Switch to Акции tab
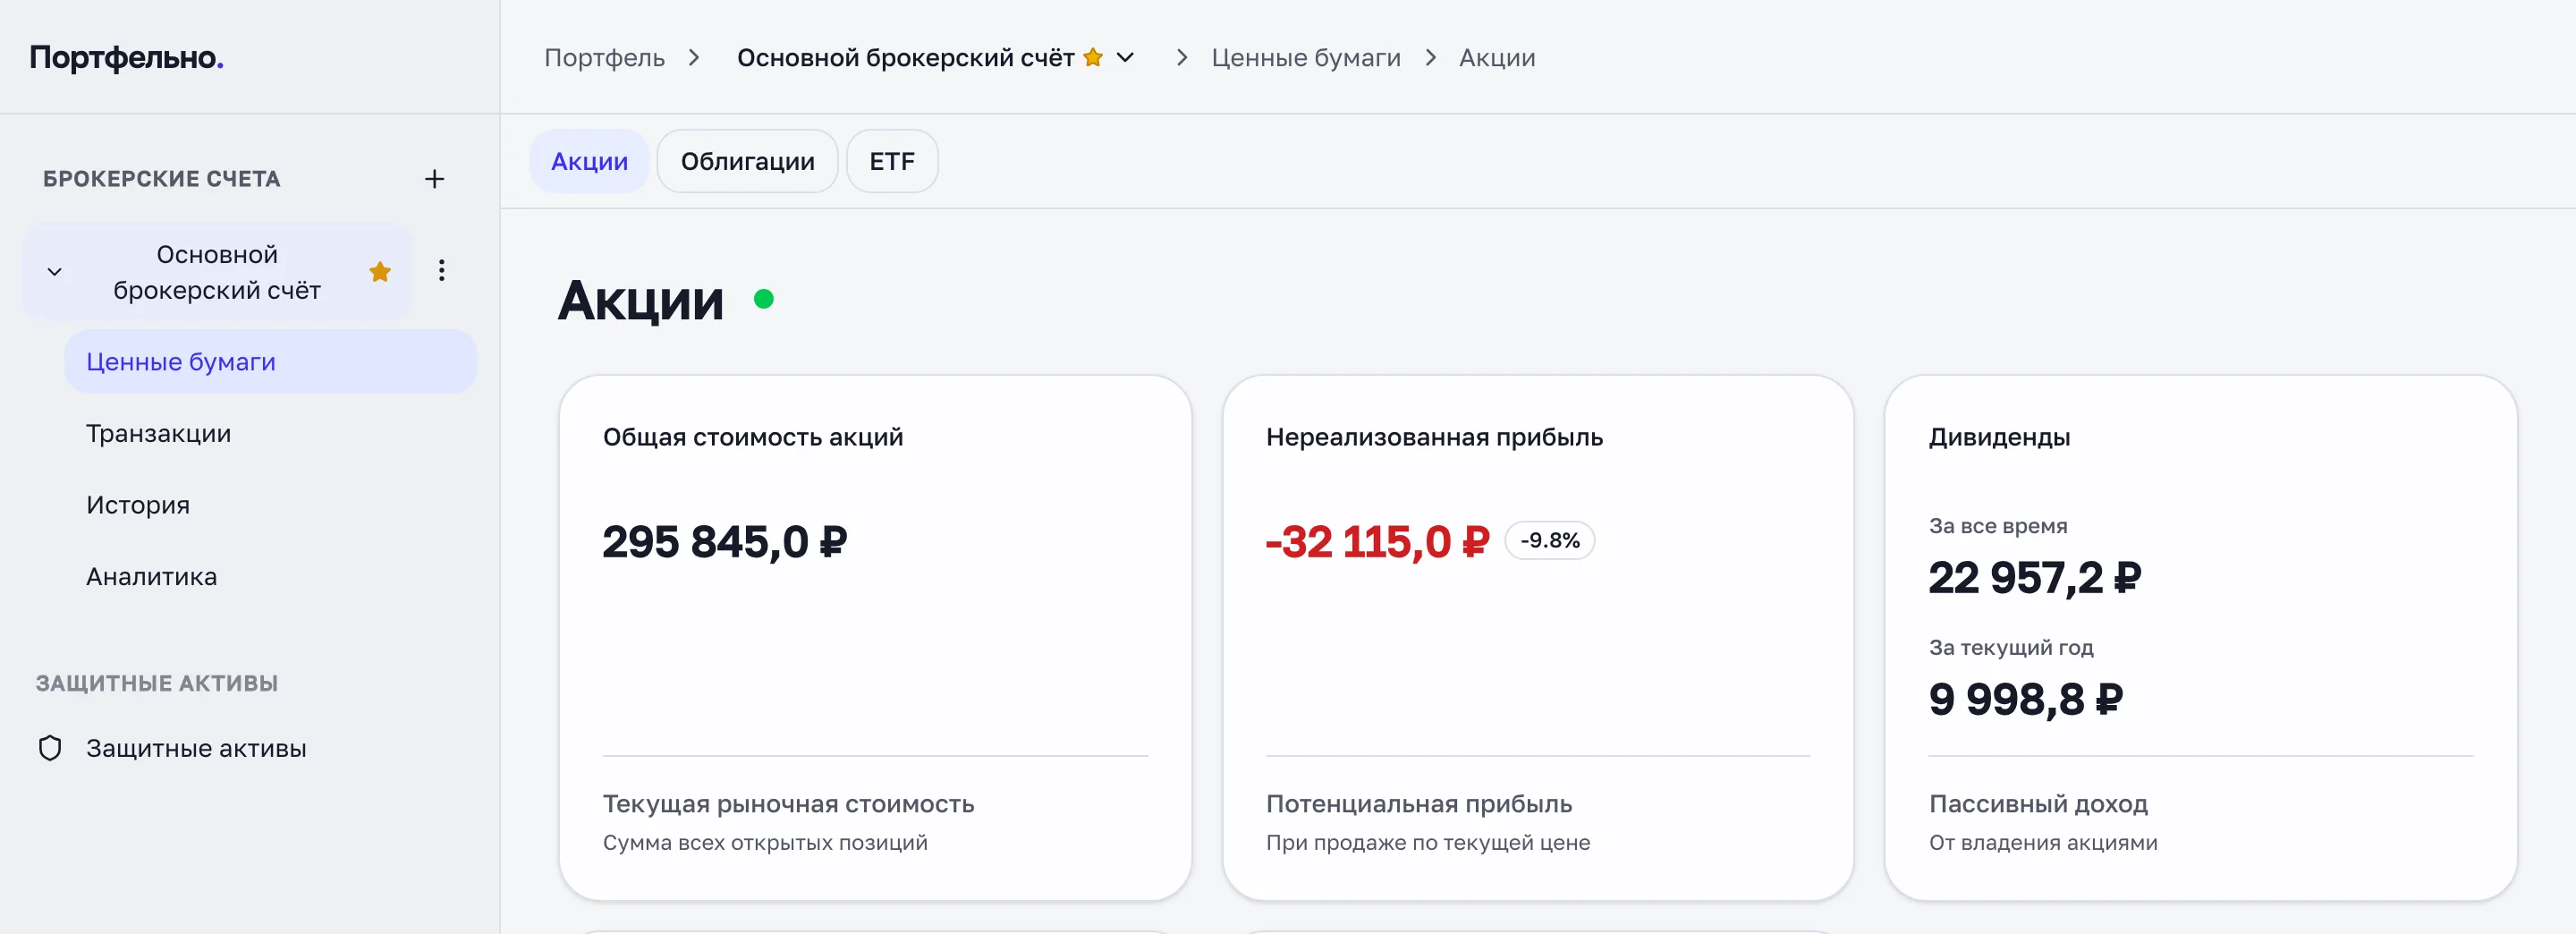Viewport: 2576px width, 934px height. 589,161
